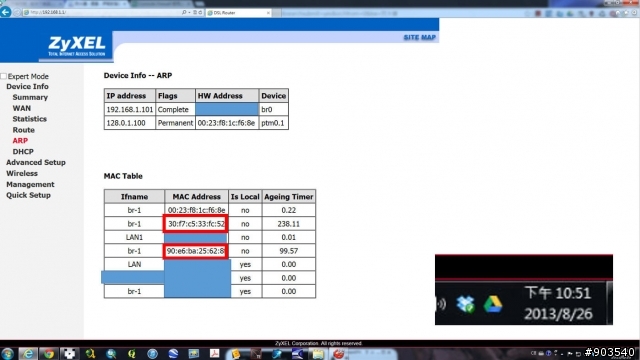The height and width of the screenshot is (360, 640).
Task: Go to the Statistics page
Action: (x=29, y=119)
